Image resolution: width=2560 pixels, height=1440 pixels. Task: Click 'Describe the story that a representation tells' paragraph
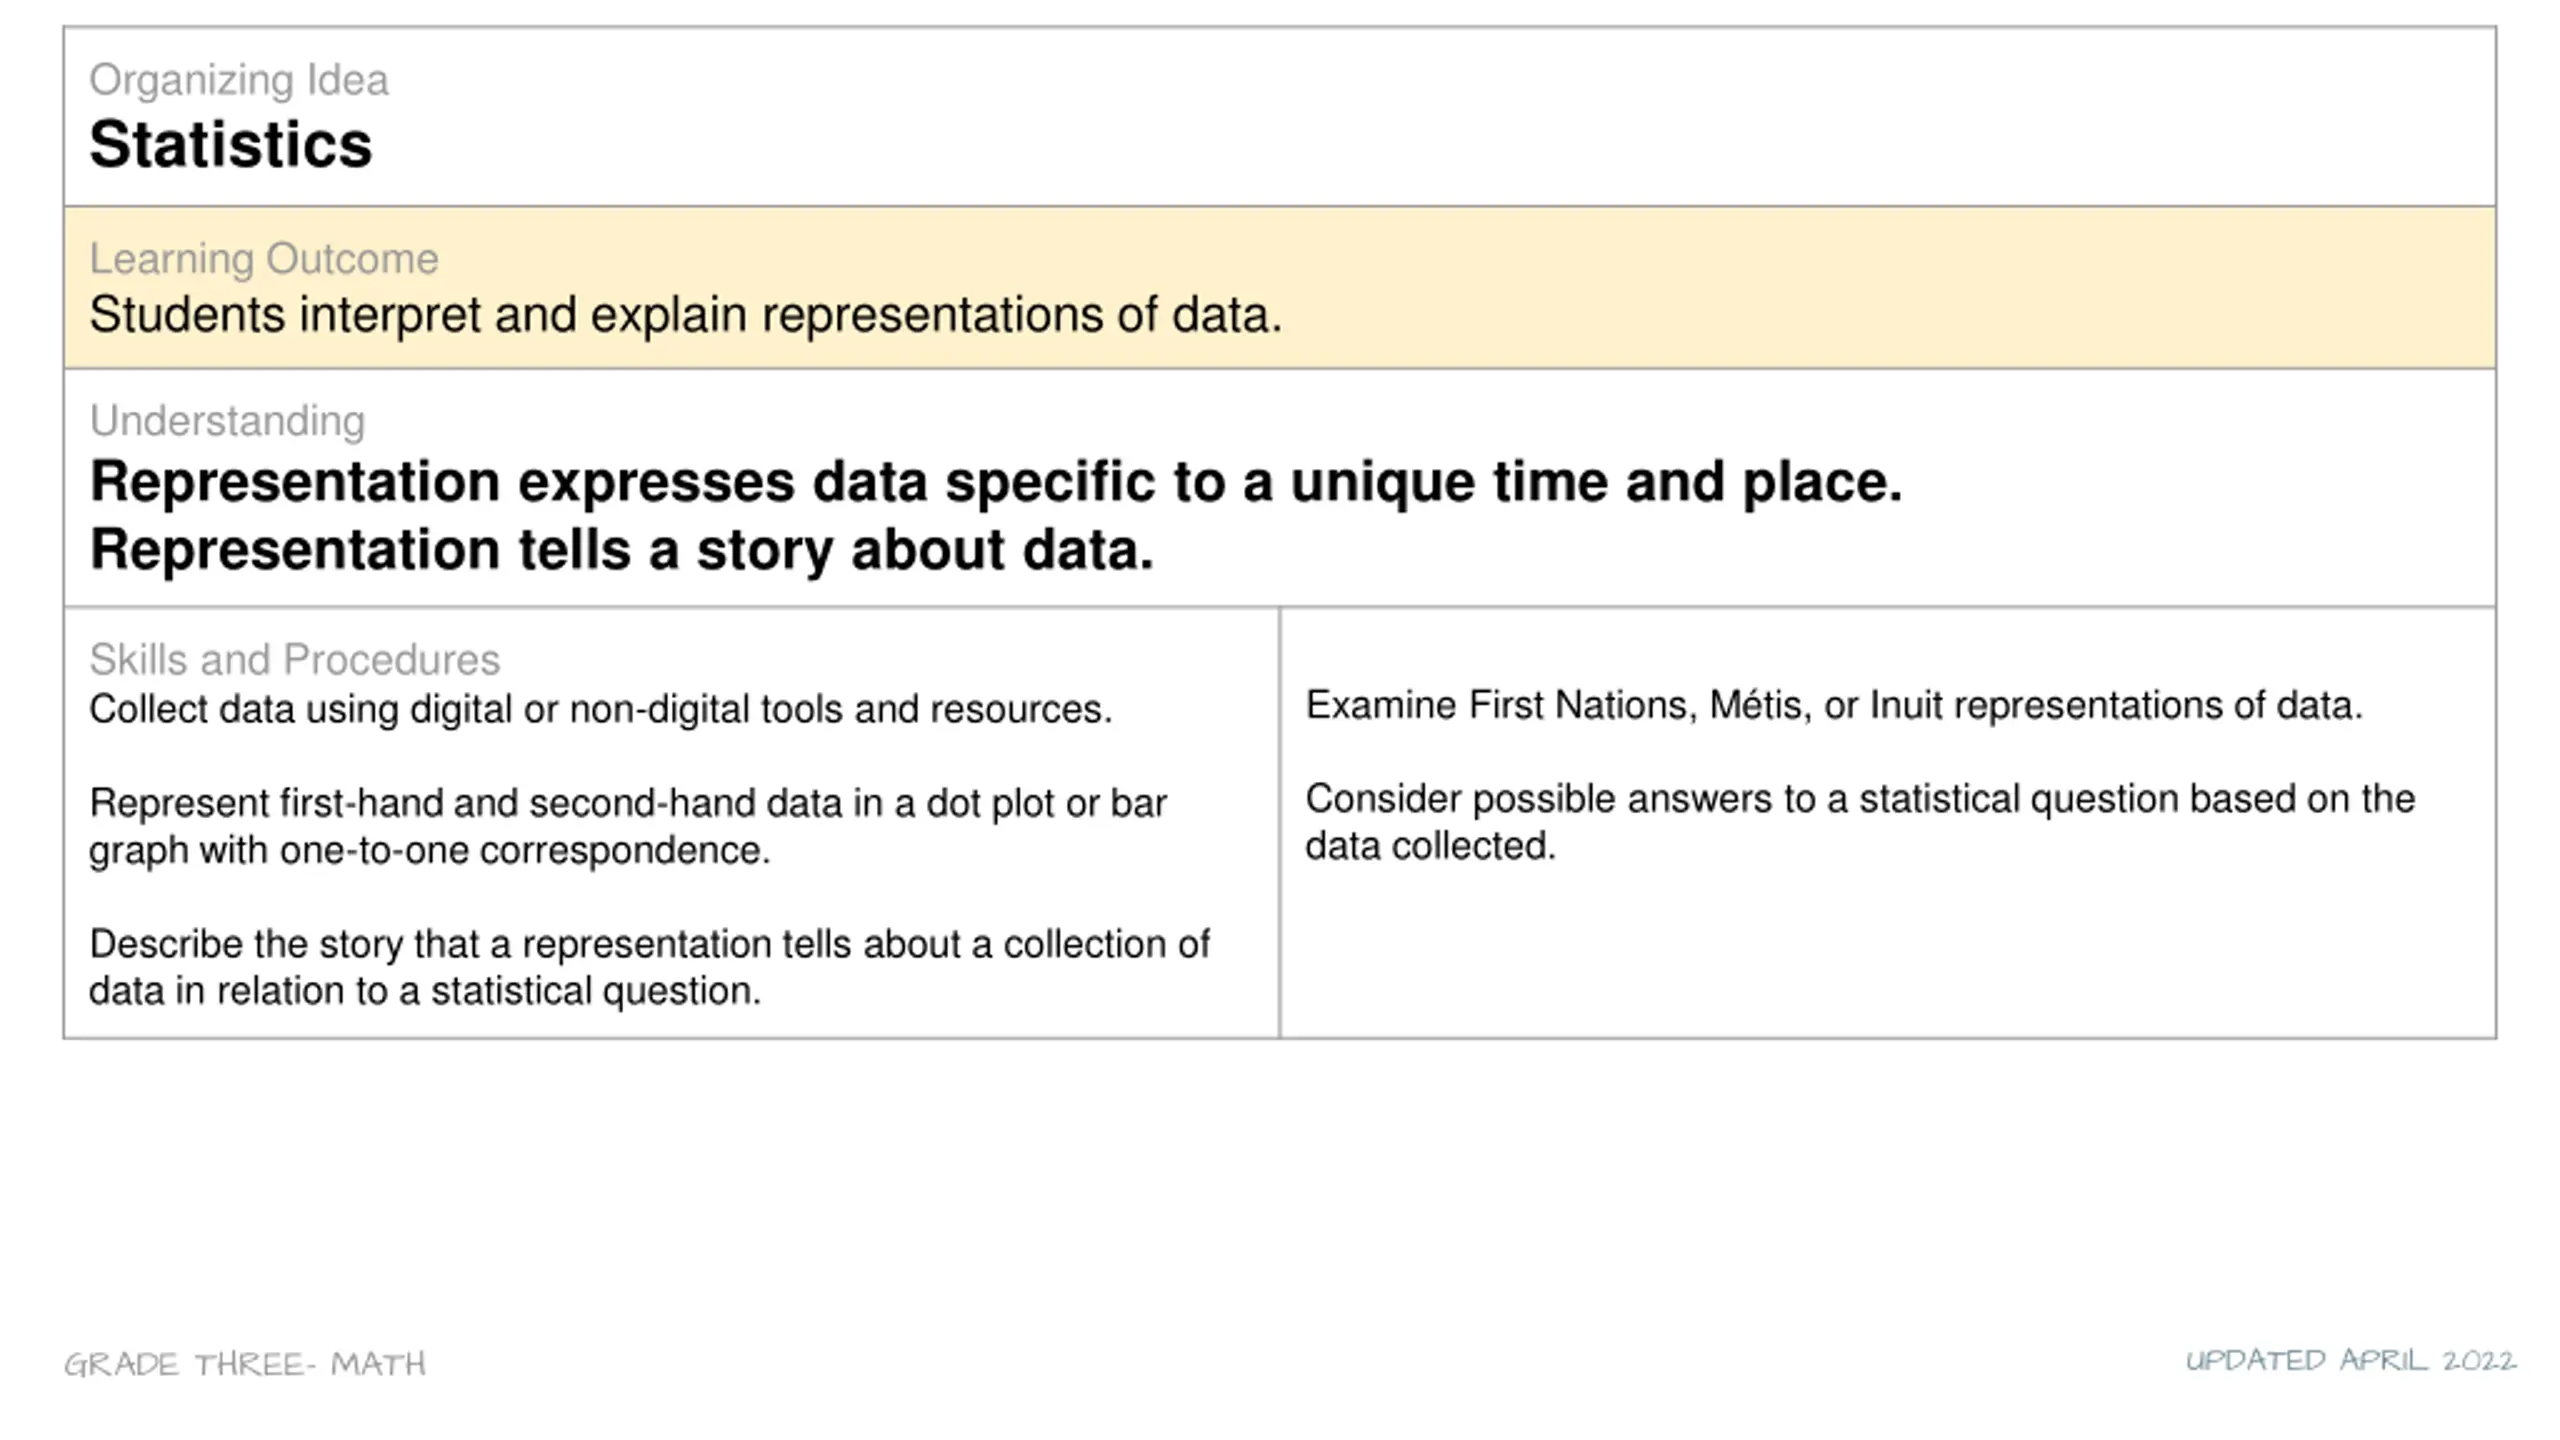(x=649, y=967)
